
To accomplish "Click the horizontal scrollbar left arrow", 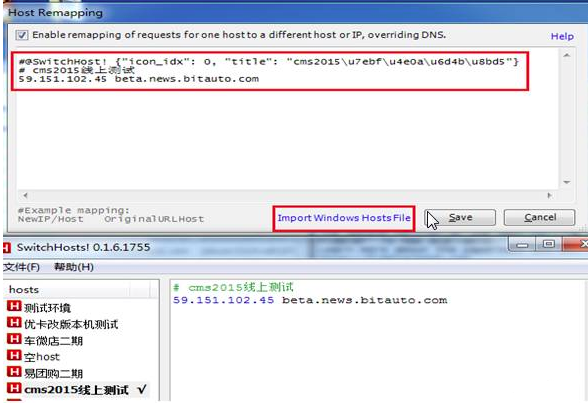I will 25,195.
